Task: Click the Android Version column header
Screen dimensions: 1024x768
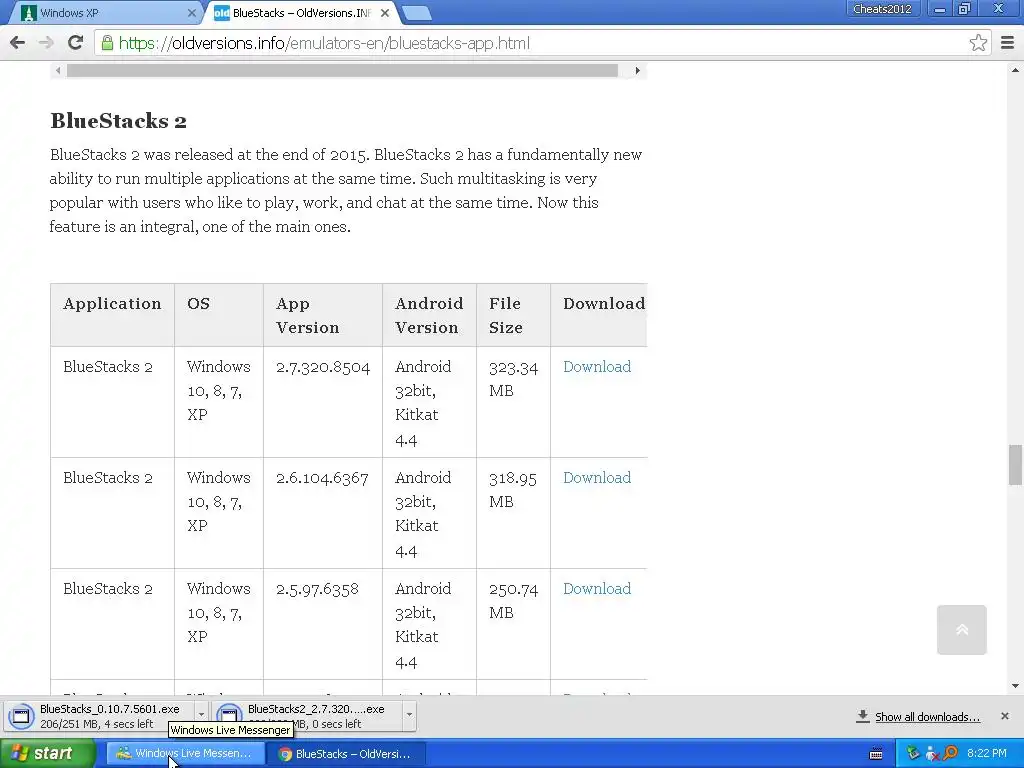Action: [429, 315]
